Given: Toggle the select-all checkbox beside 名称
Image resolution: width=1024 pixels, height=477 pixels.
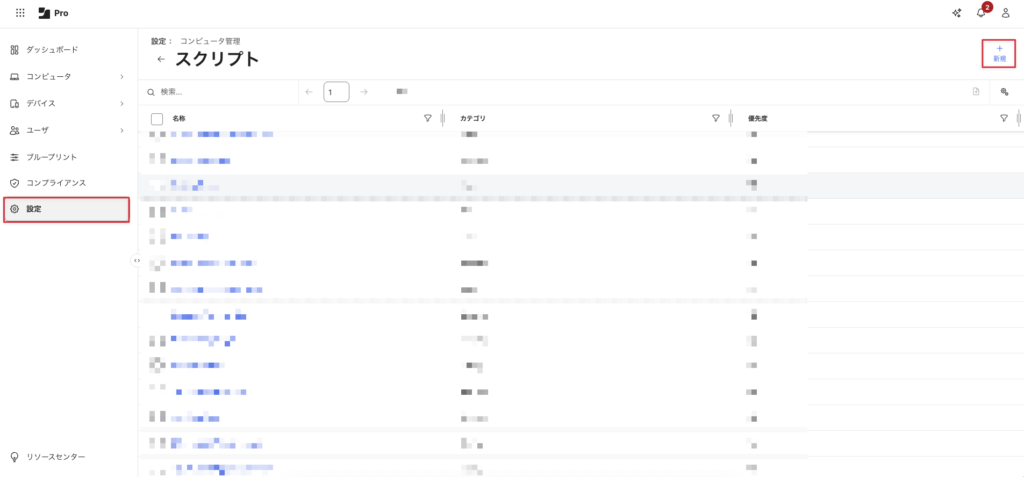Looking at the screenshot, I should click(x=157, y=119).
